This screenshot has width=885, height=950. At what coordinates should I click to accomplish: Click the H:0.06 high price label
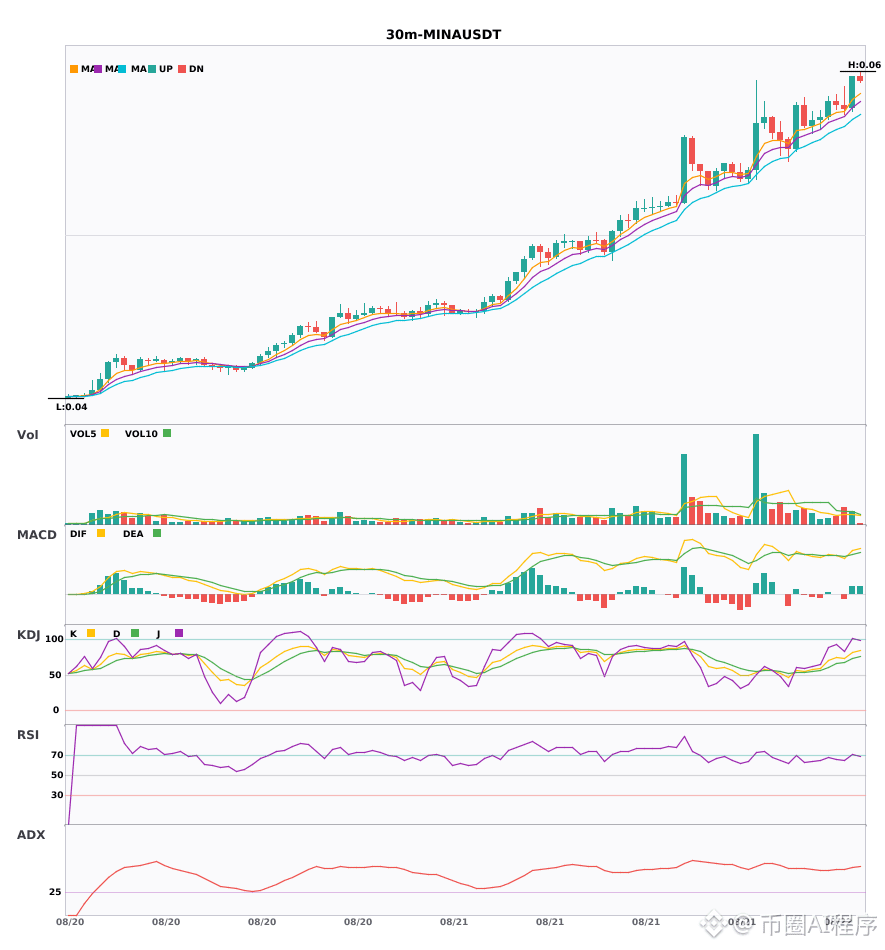pos(864,65)
